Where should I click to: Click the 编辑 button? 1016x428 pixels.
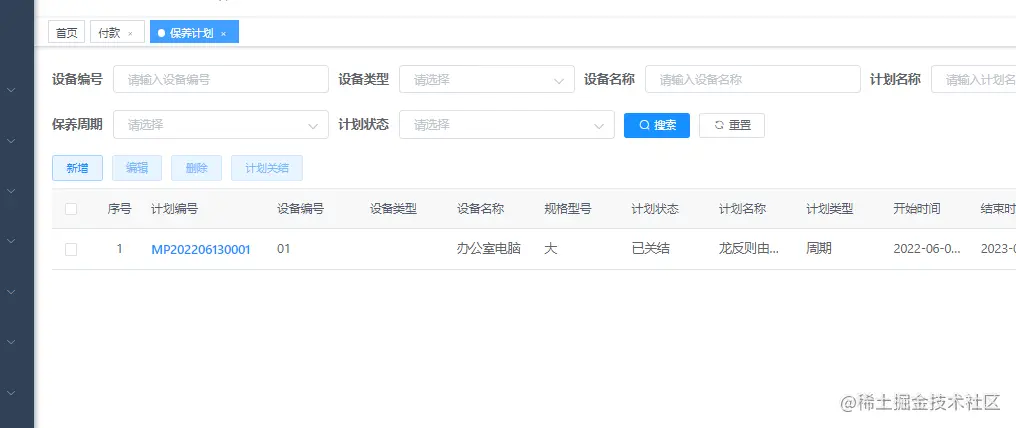tap(137, 168)
